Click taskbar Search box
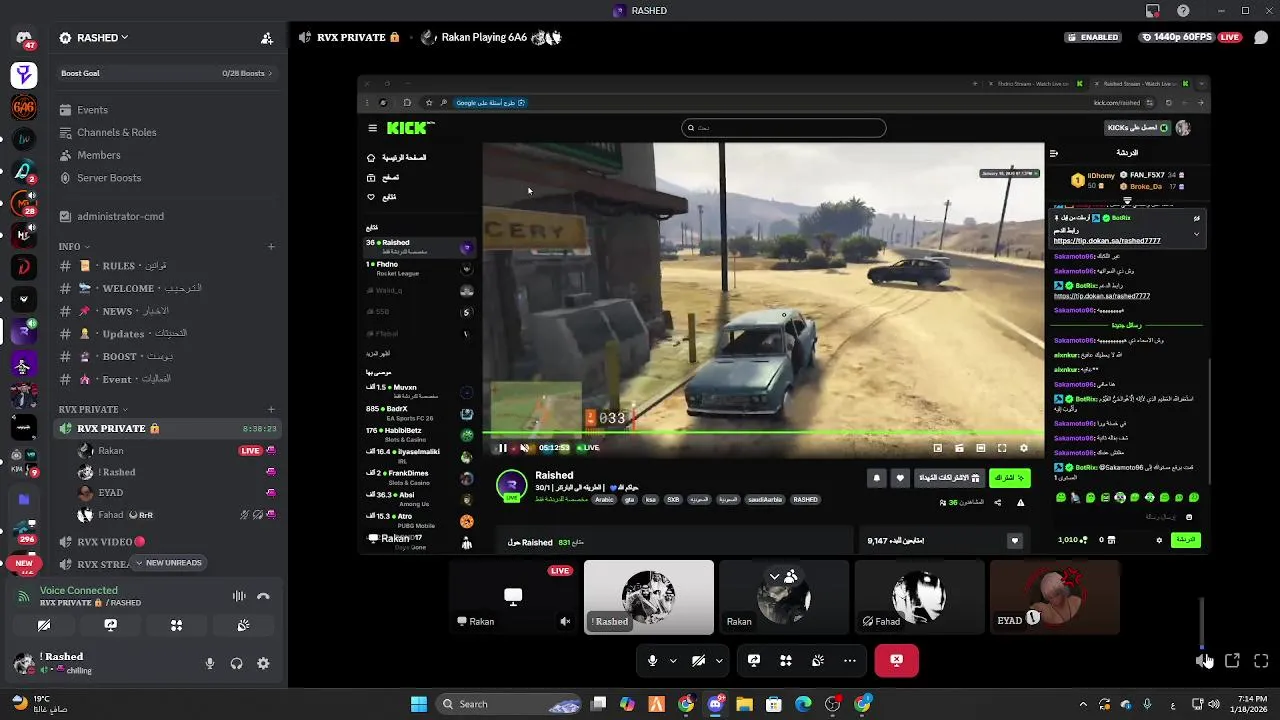1280x720 pixels. click(508, 704)
